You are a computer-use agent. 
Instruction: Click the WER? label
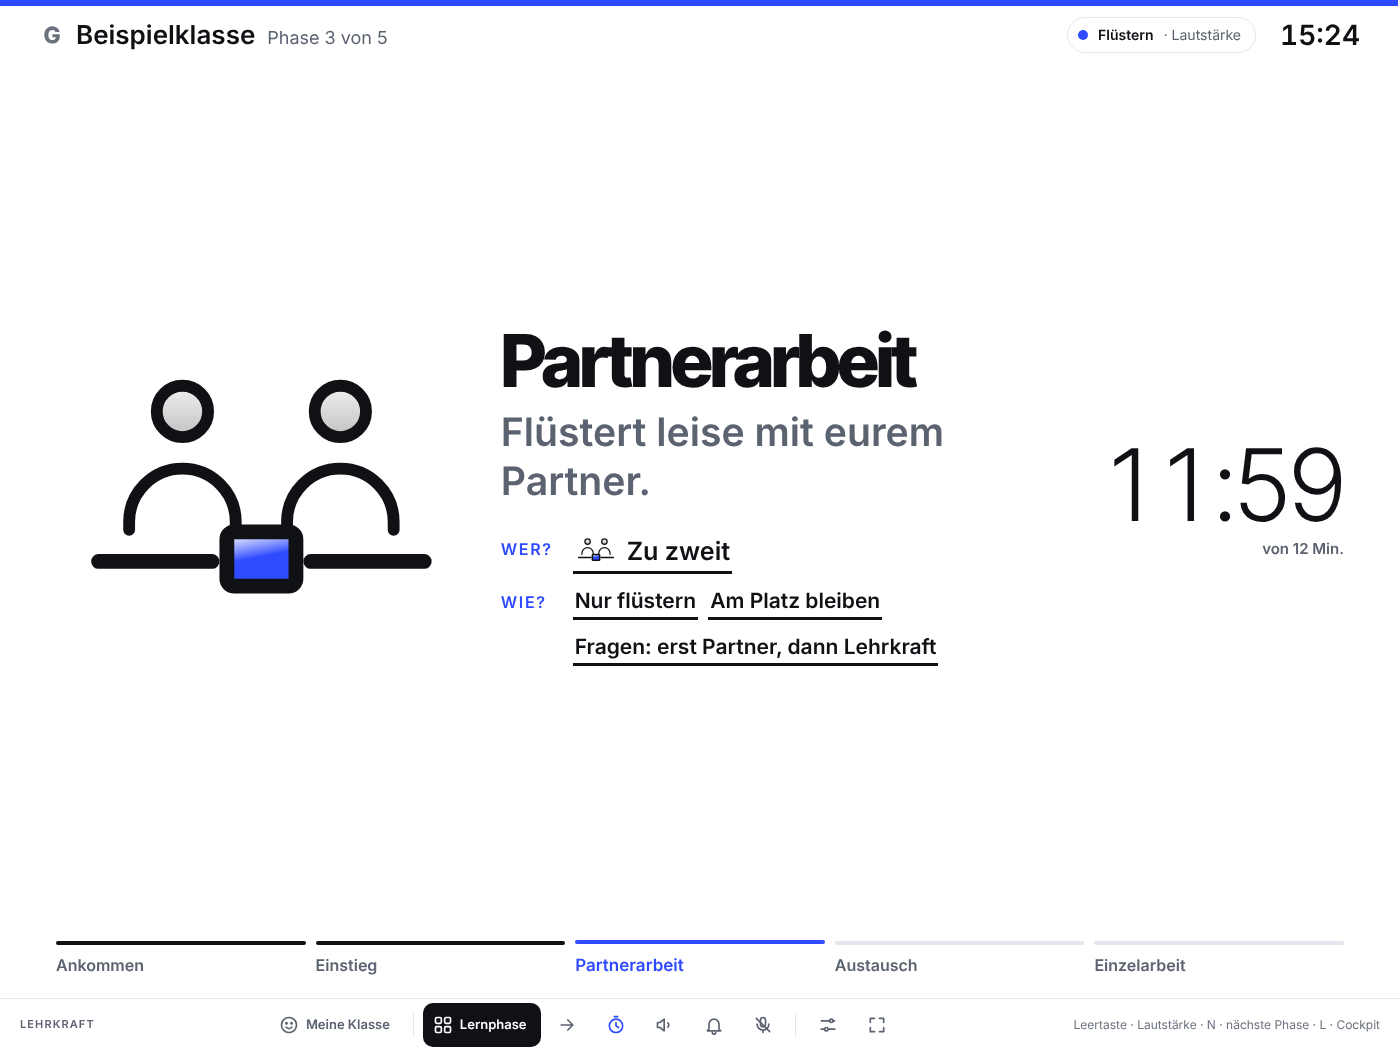tap(526, 550)
